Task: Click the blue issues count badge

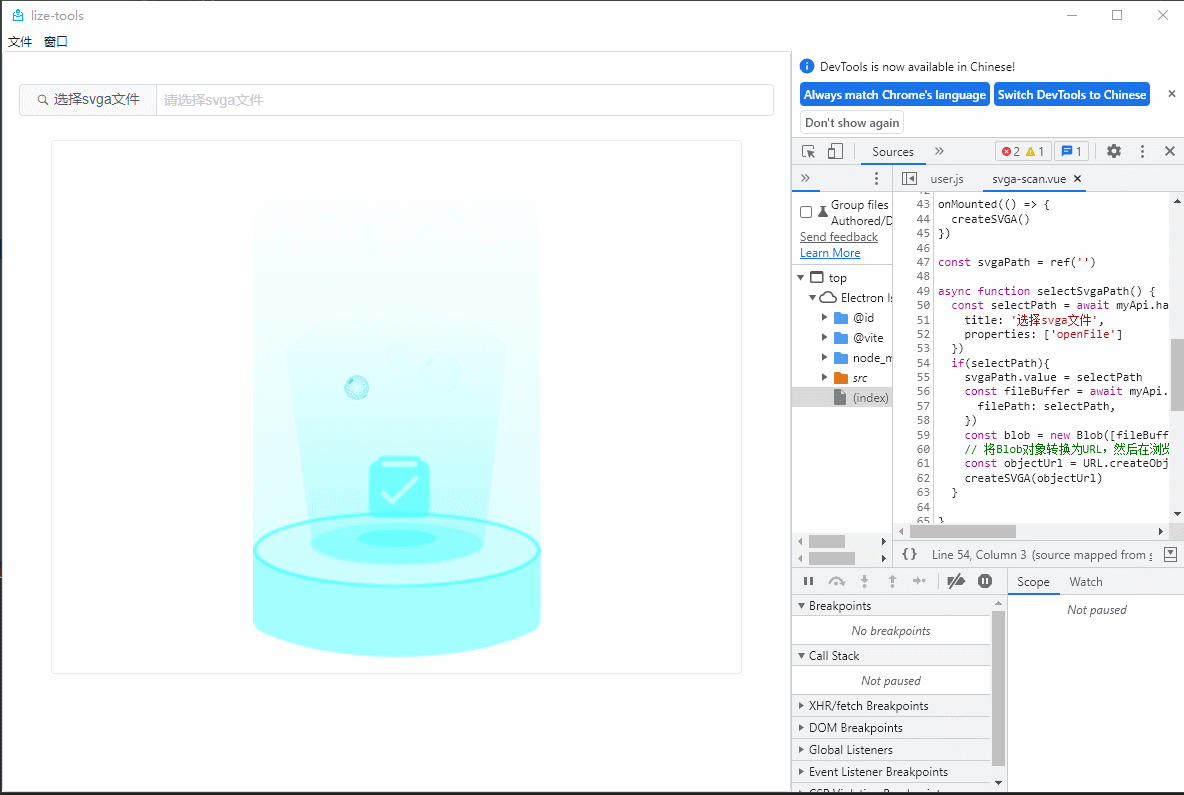Action: [x=1071, y=152]
